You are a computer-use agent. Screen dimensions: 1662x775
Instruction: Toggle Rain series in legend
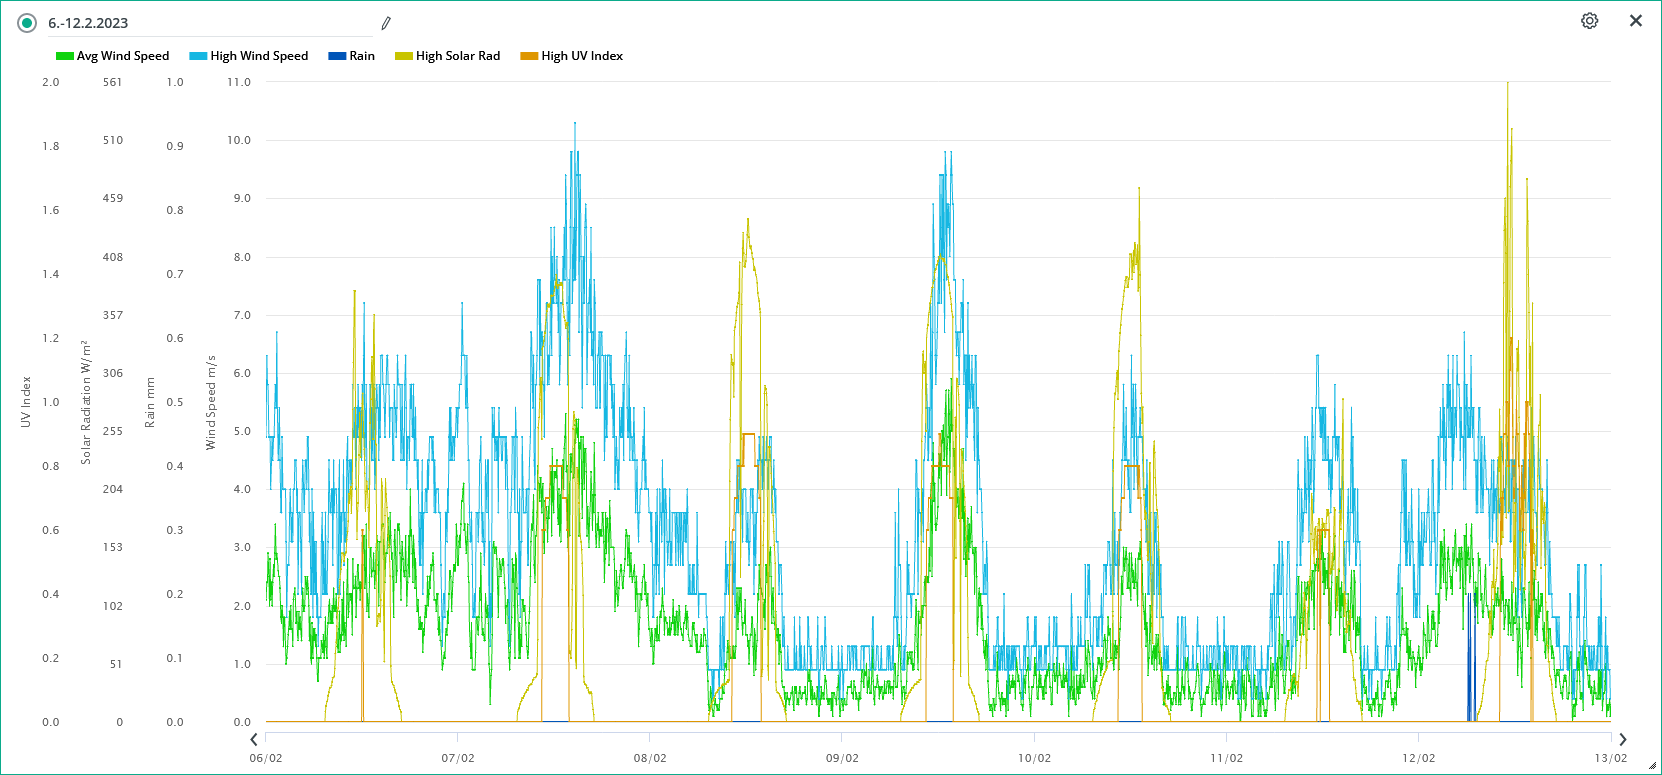tap(352, 56)
